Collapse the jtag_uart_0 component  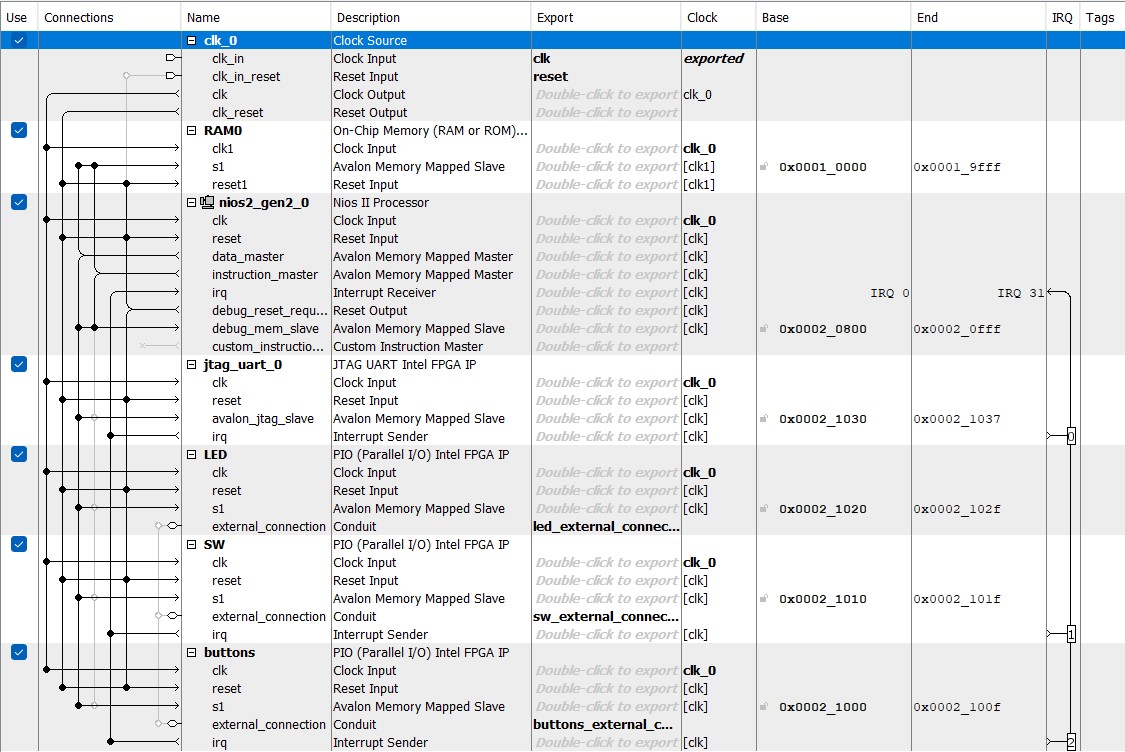(x=192, y=365)
